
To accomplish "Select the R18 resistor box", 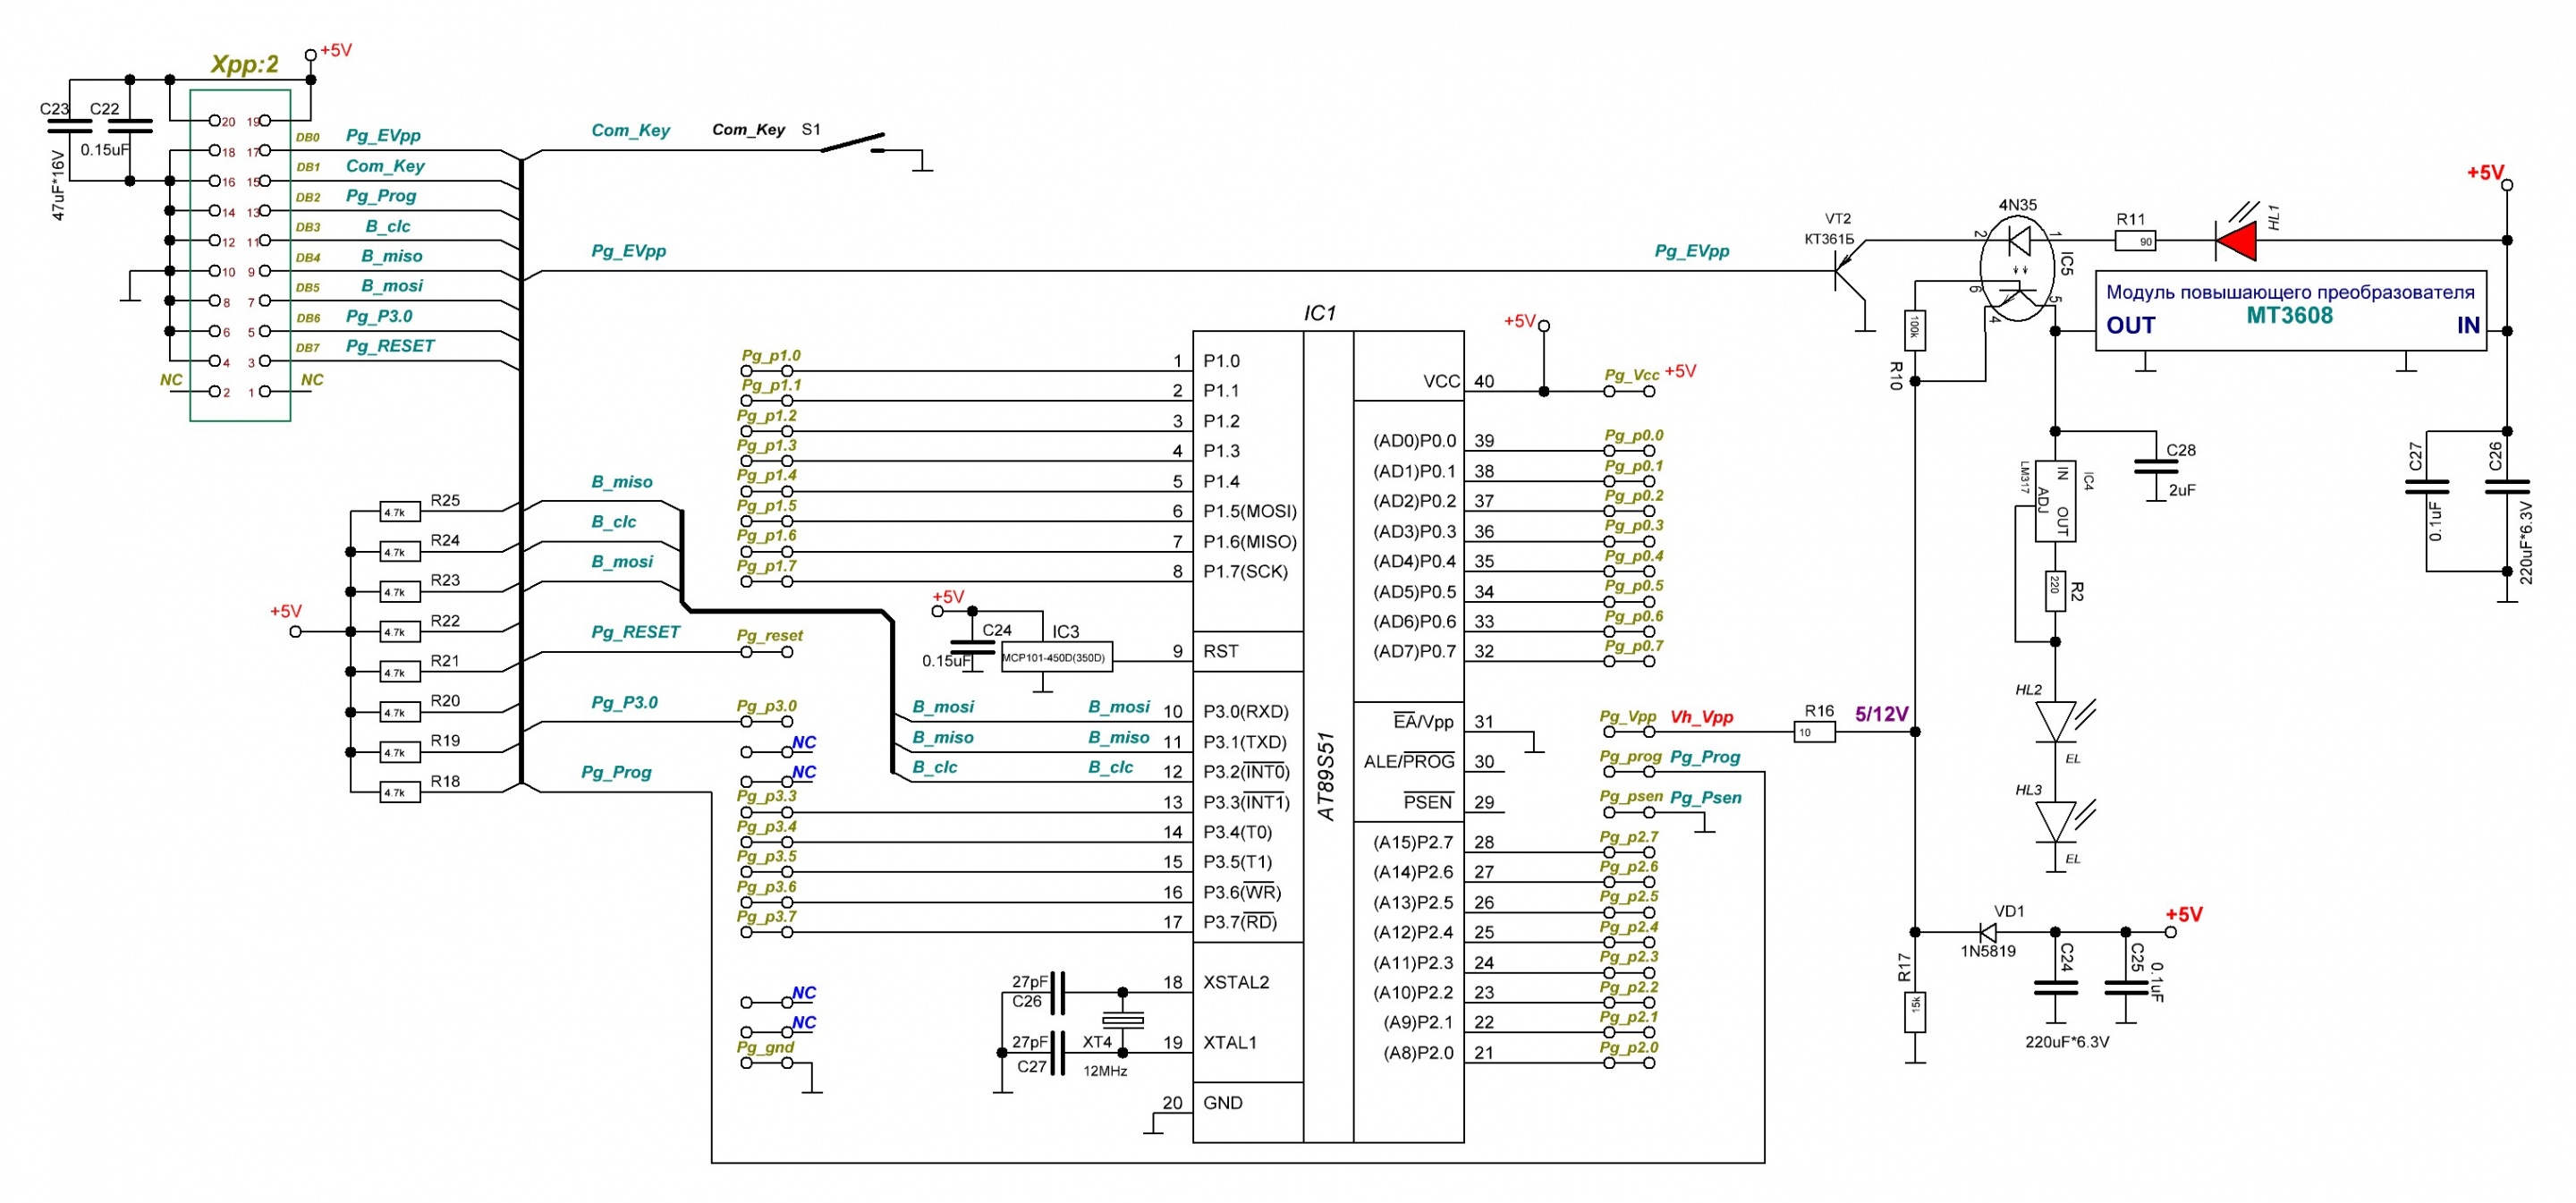I will 400,793.
